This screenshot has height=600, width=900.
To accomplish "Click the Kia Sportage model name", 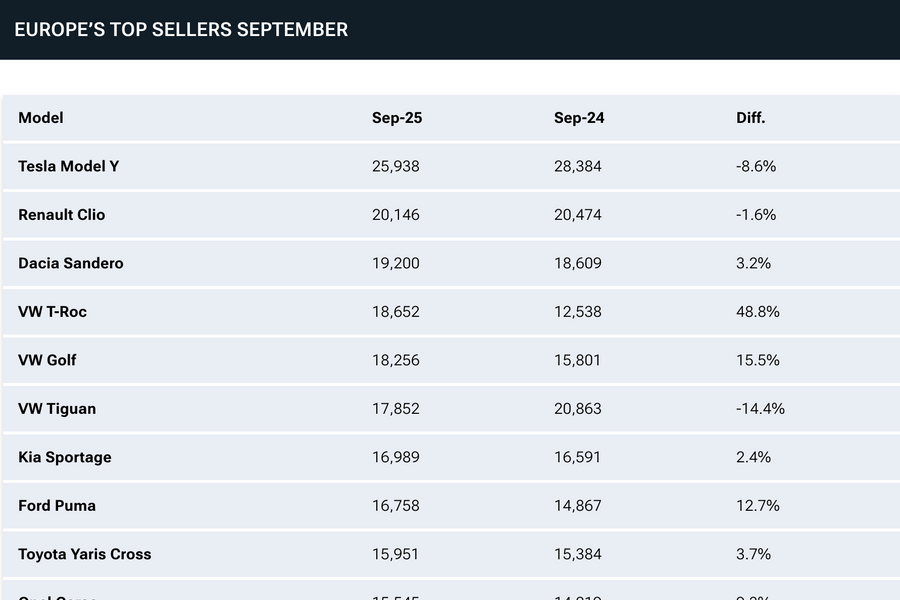I will 65,457.
